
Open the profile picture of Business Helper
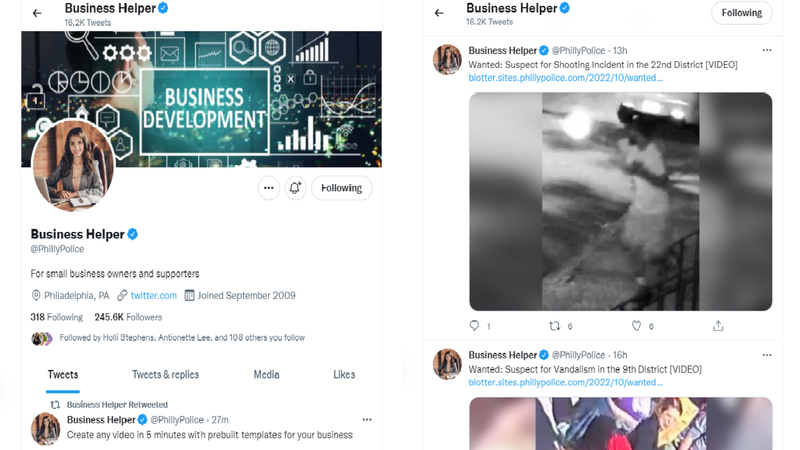click(73, 166)
